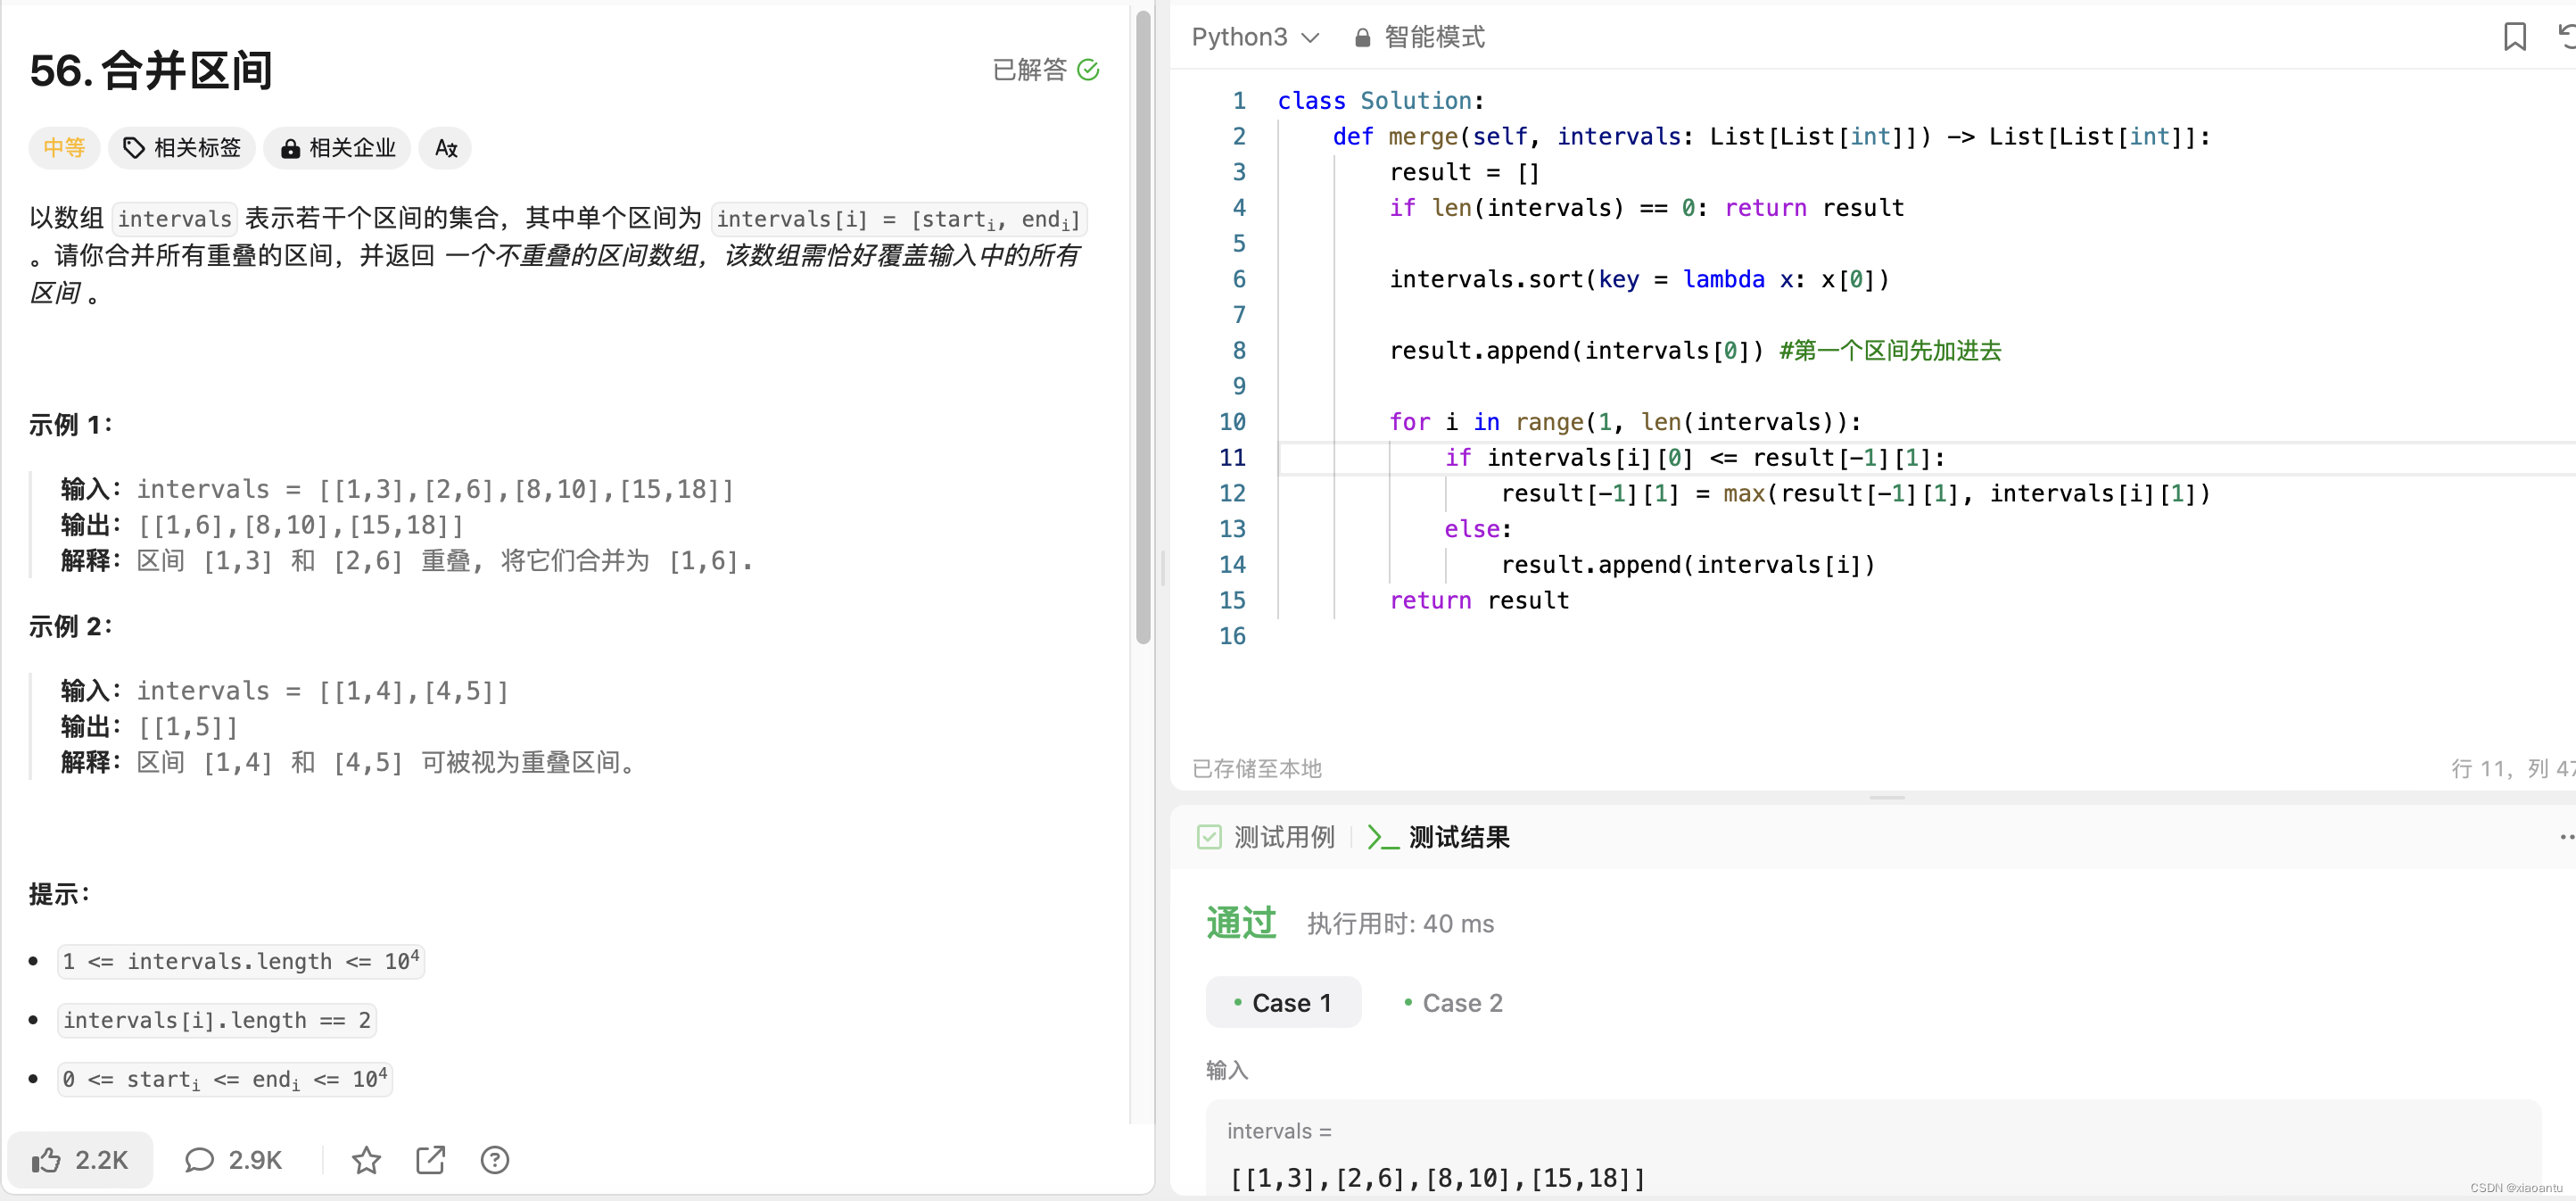Click the green solved checkmark icon
This screenshot has width=2576, height=1201.
point(1088,69)
